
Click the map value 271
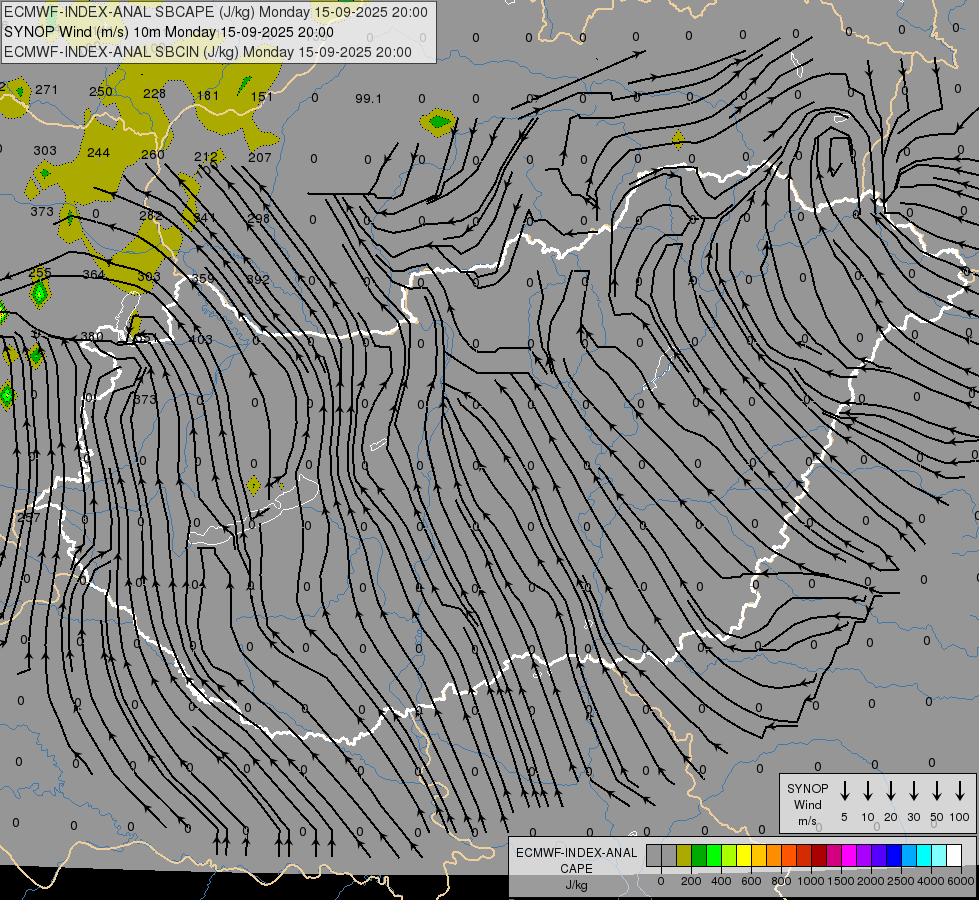tap(46, 89)
